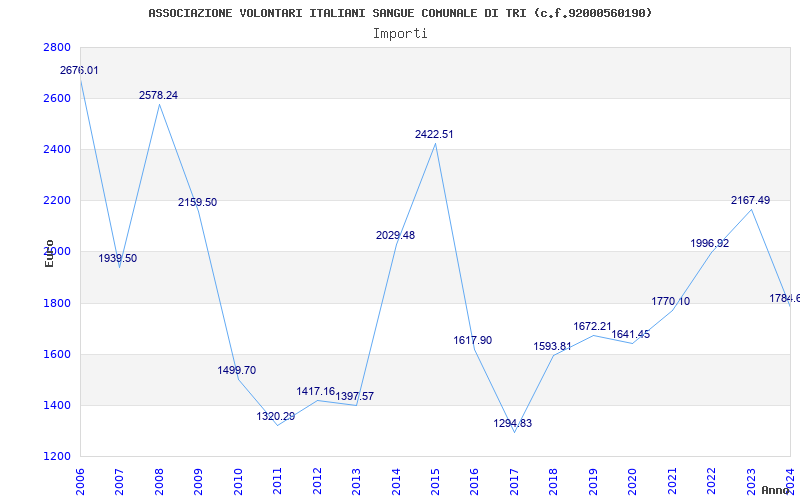Screen dimensions: 800x500
Task: Click the 1397.57 data label
Action: pos(355,396)
